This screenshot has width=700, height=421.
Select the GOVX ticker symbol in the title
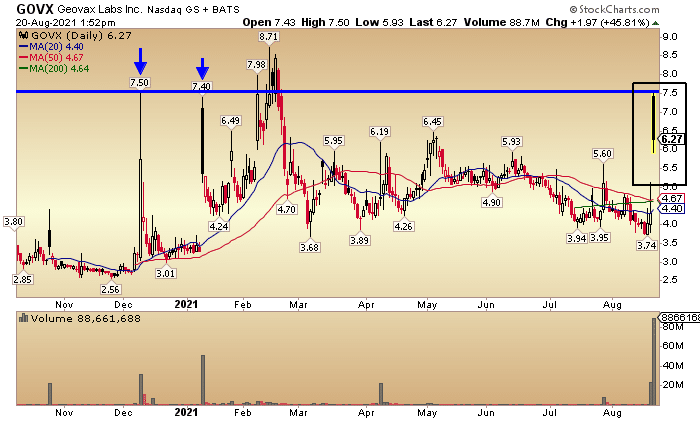point(34,9)
